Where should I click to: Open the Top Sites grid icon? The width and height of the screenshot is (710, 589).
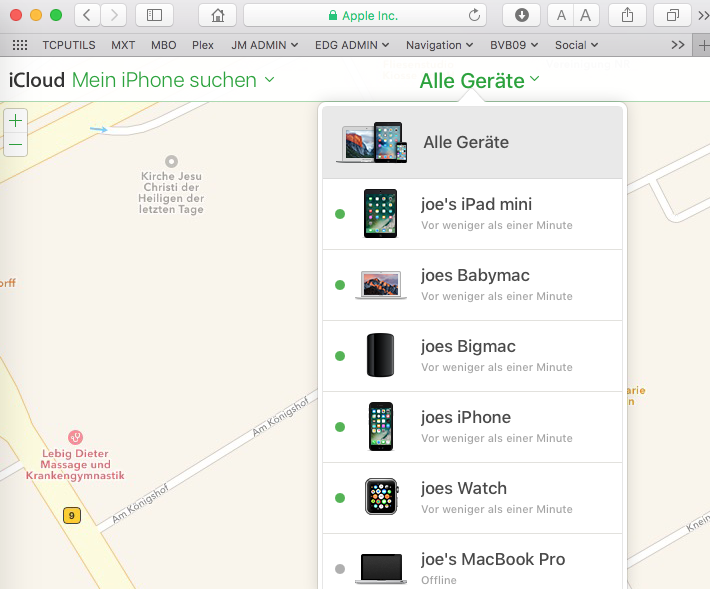20,45
